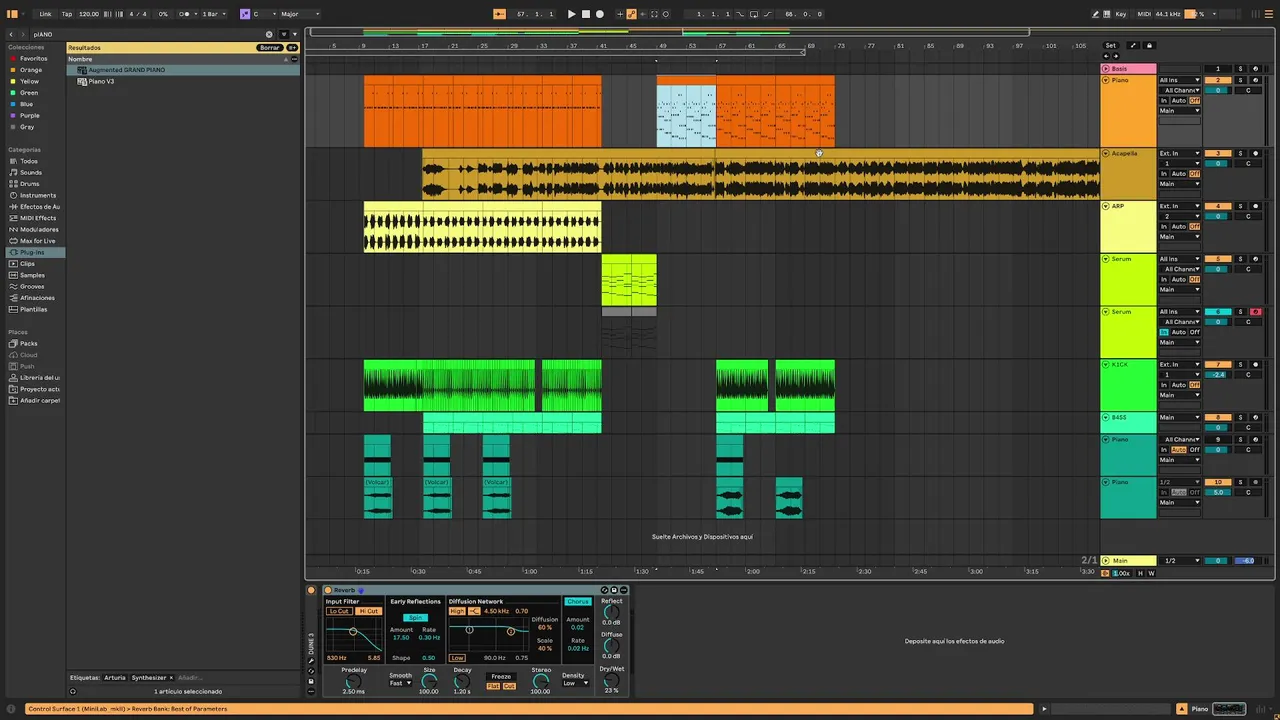Screen dimensions: 1280x720
Task: Open the Major scale type dropdown
Action: pyautogui.click(x=299, y=14)
